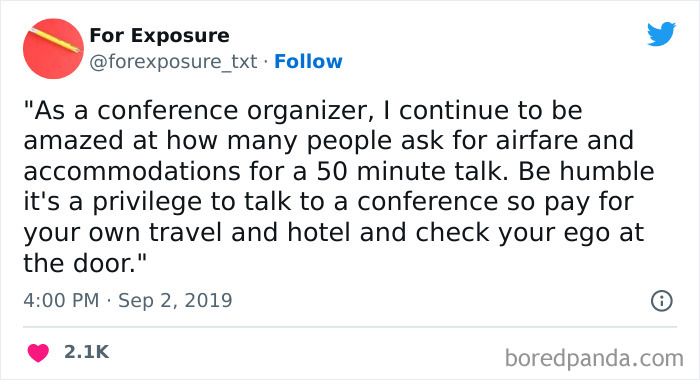
Task: Open the For Exposure profile avatar
Action: [x=53, y=49]
